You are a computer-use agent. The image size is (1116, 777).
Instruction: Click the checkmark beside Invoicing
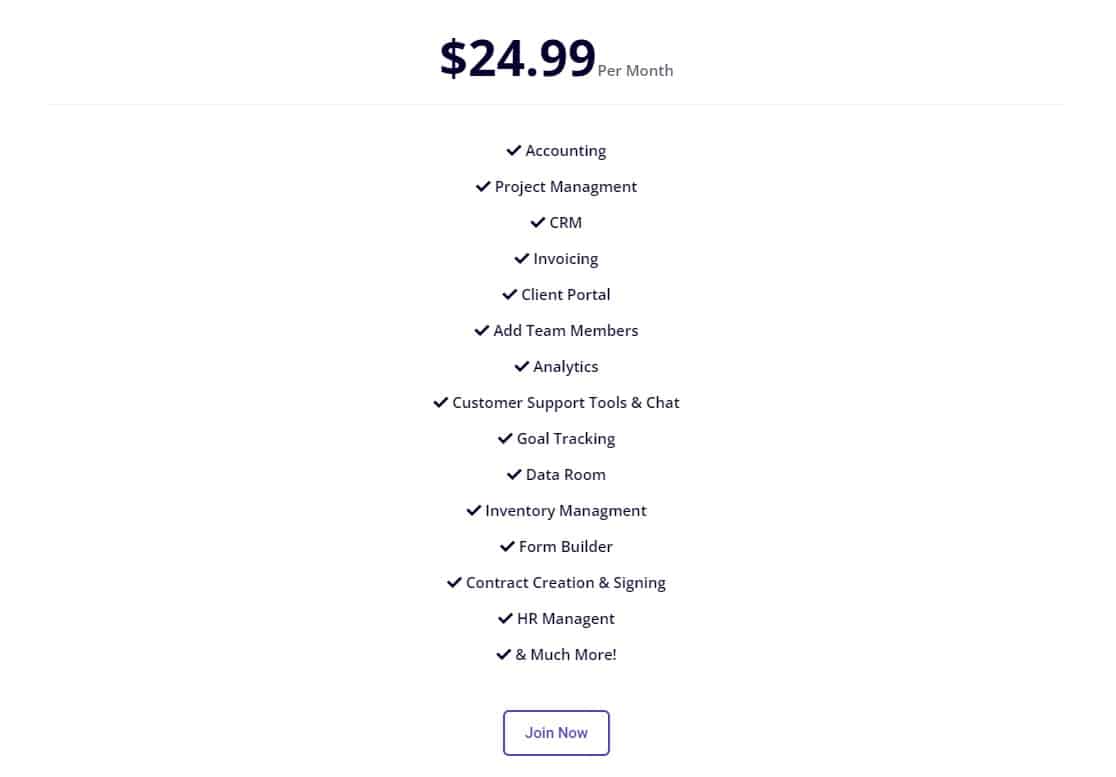(521, 258)
